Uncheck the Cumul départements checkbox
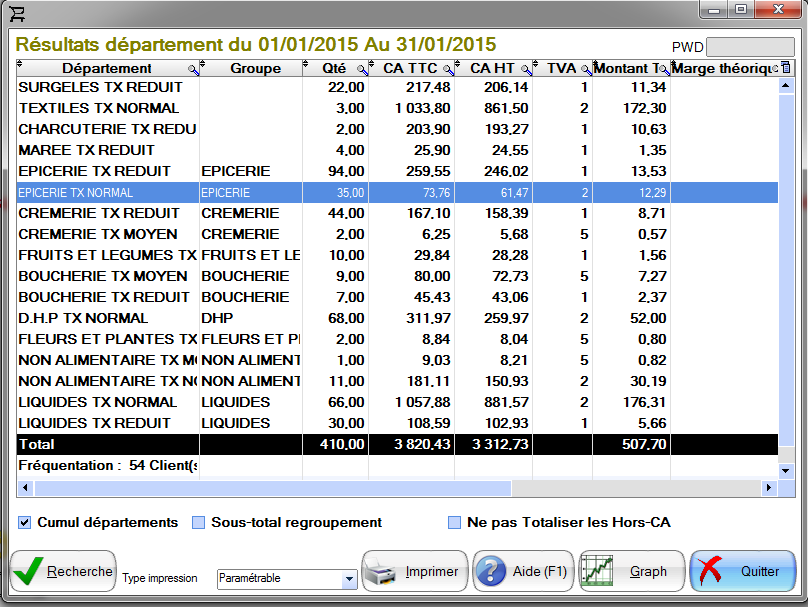Screen dimensions: 808x607 (x=25, y=522)
